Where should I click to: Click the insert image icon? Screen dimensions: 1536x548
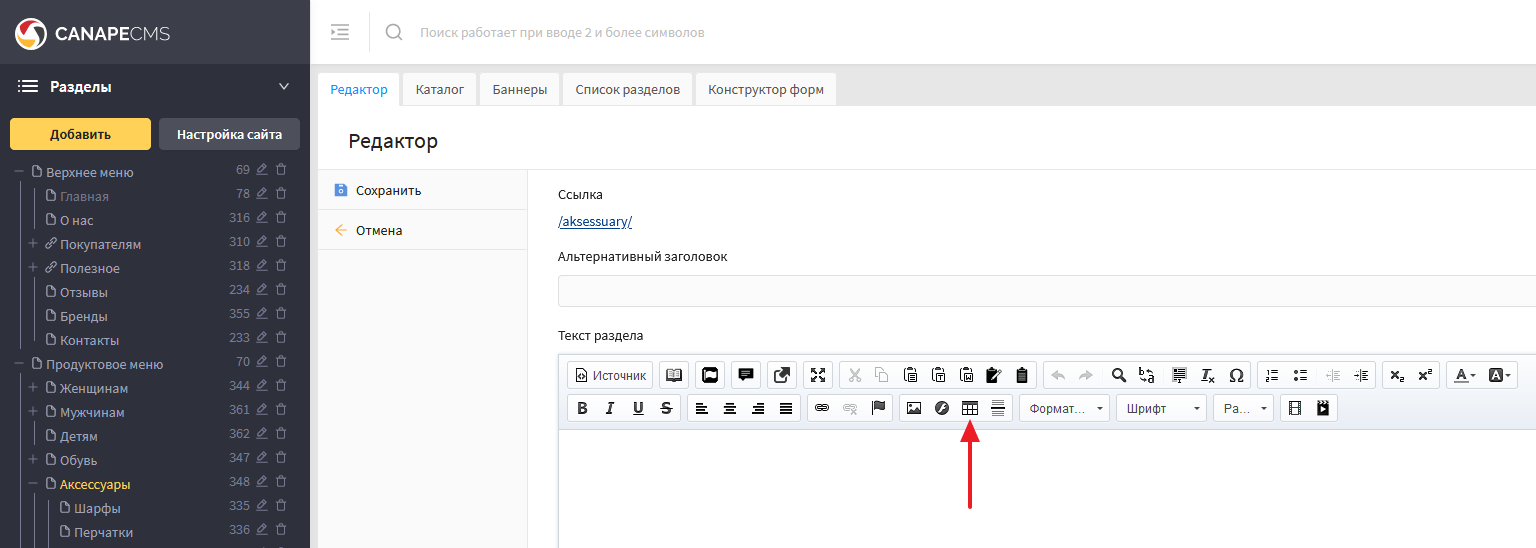tap(913, 408)
